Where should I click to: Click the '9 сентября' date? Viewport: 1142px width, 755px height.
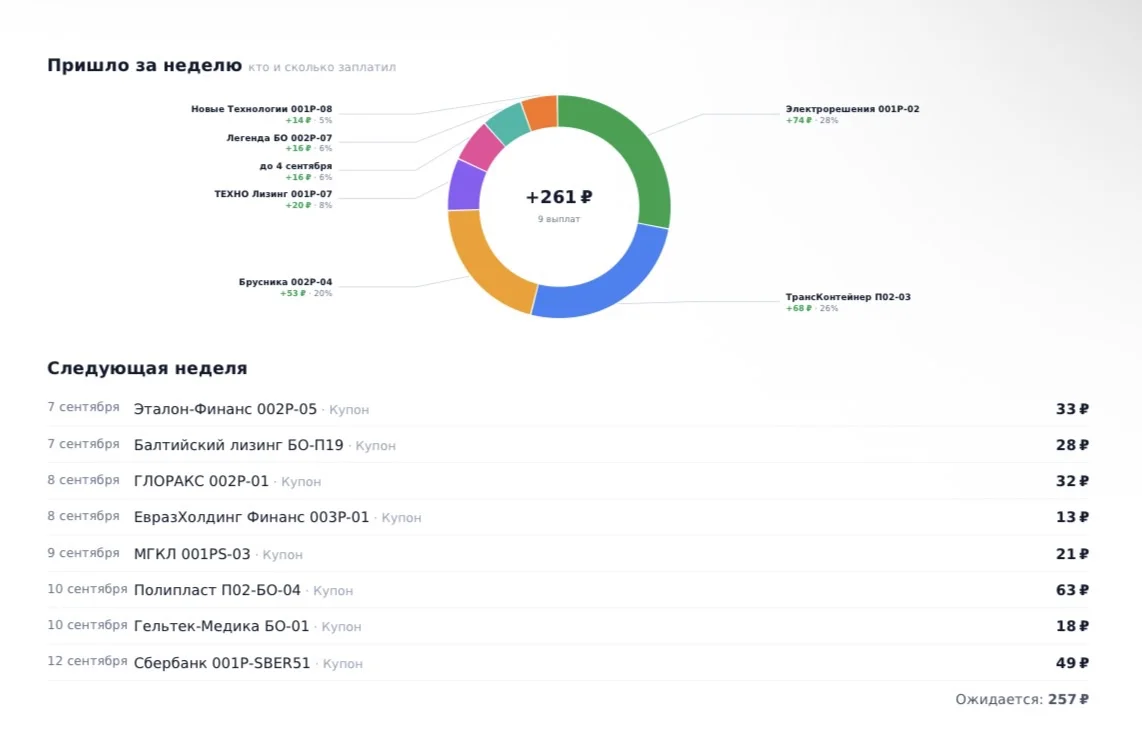[x=83, y=553]
